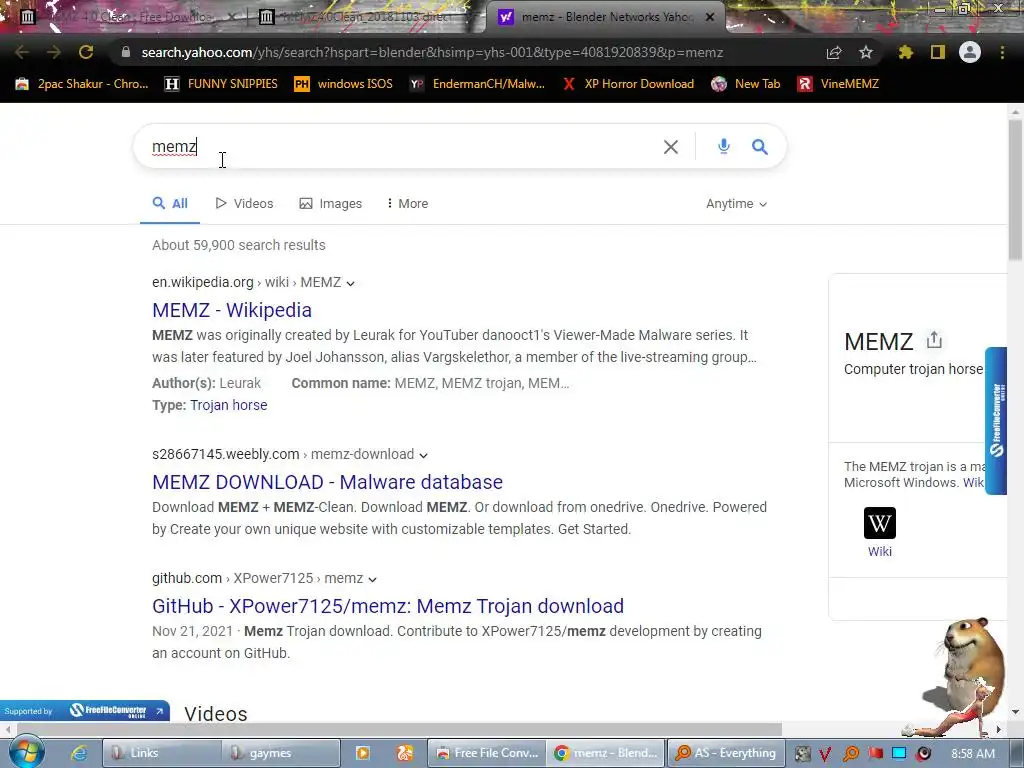Screen dimensions: 1024x768
Task: Switch to Videos results tab
Action: pos(244,203)
